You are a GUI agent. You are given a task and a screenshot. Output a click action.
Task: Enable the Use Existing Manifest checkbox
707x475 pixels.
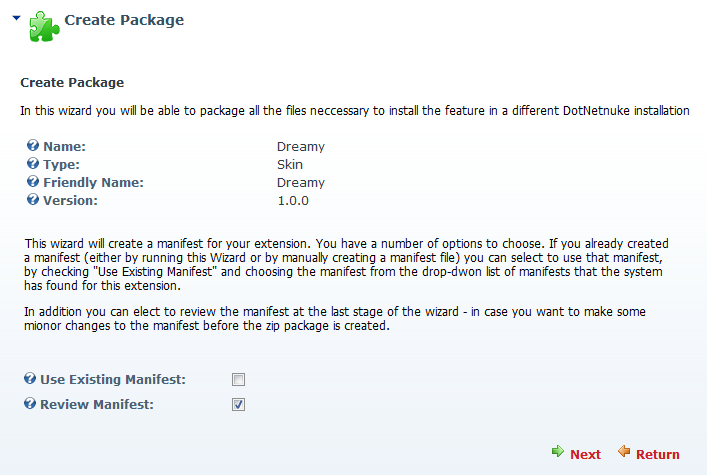[239, 380]
